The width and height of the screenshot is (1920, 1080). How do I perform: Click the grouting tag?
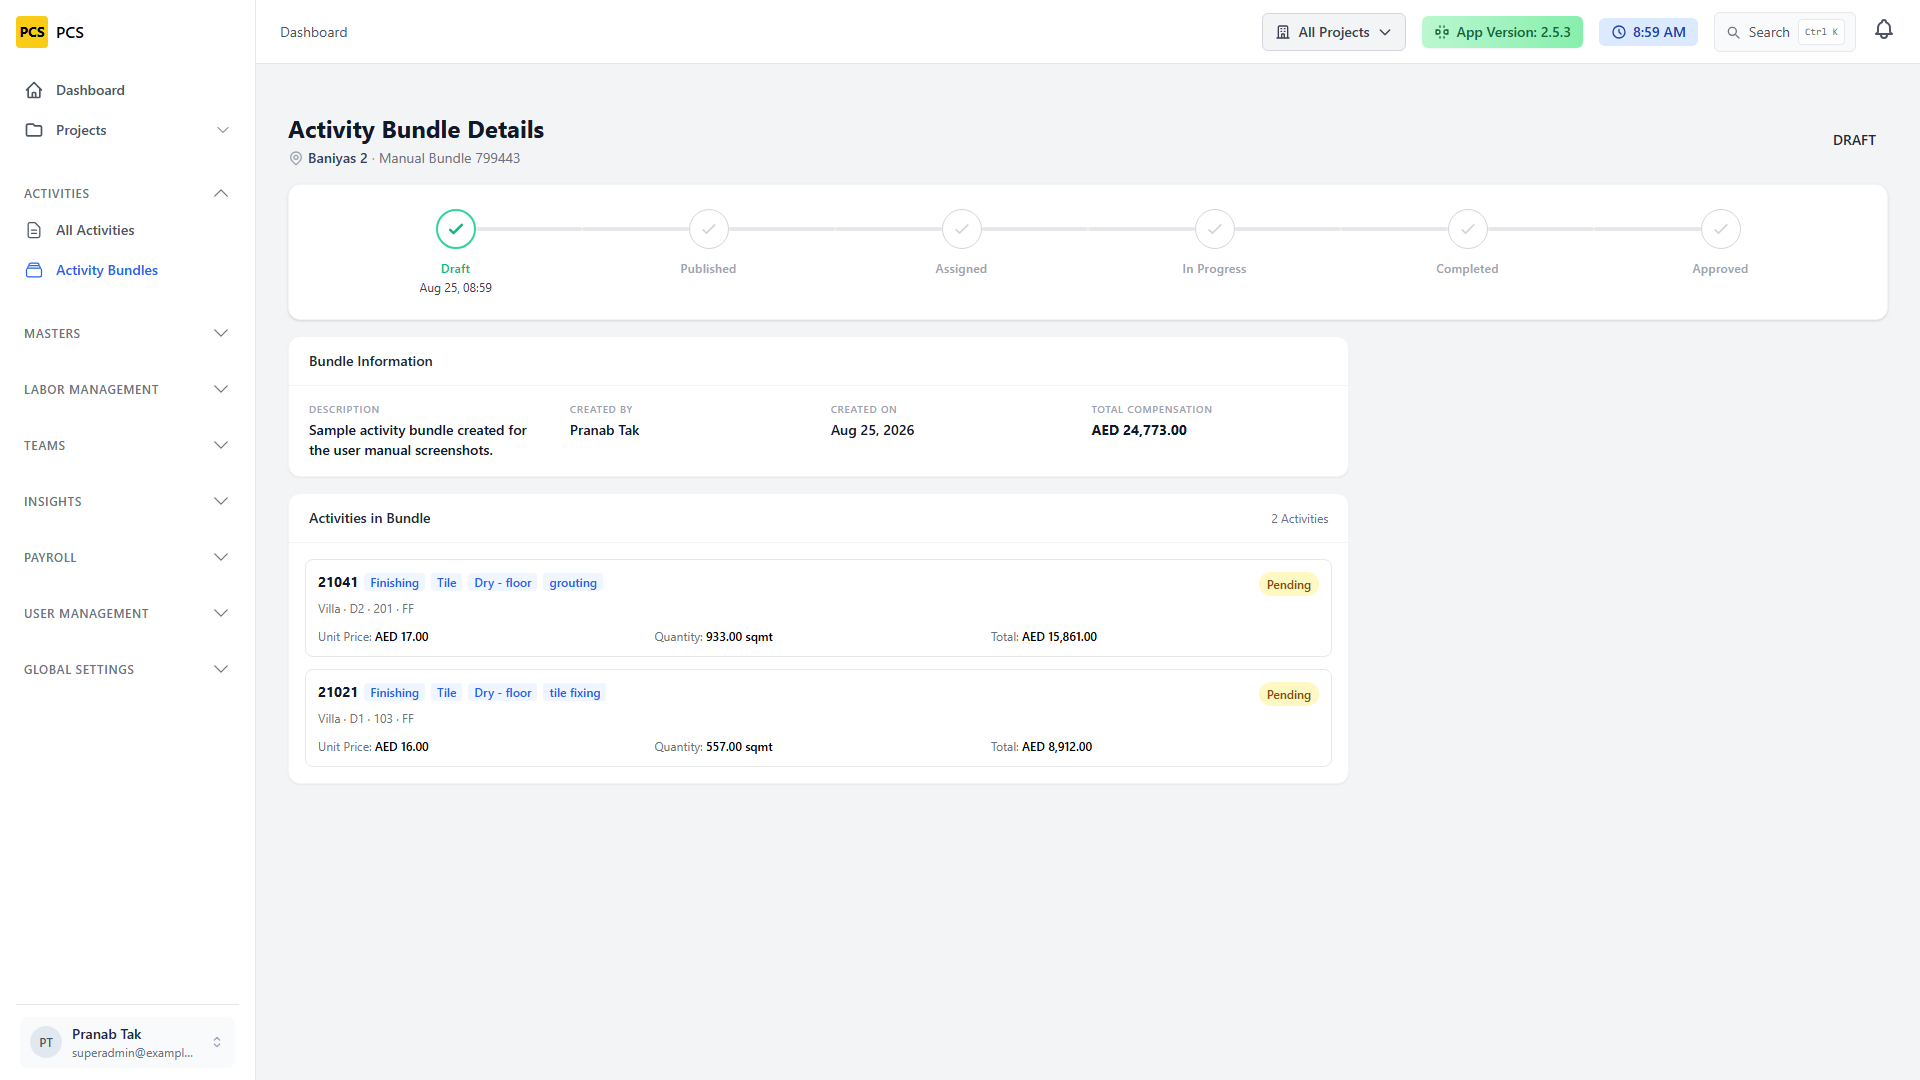pos(572,583)
